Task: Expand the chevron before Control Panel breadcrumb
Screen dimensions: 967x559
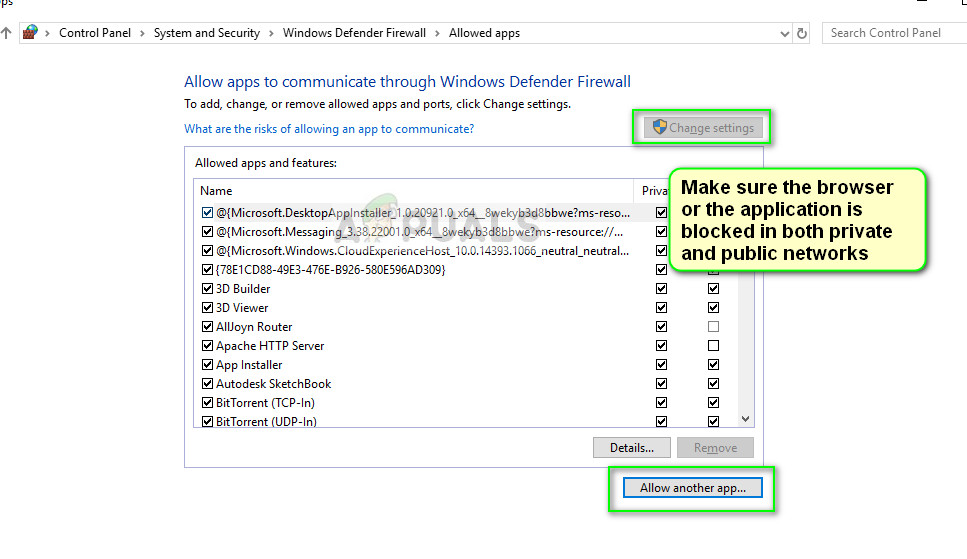Action: click(47, 33)
